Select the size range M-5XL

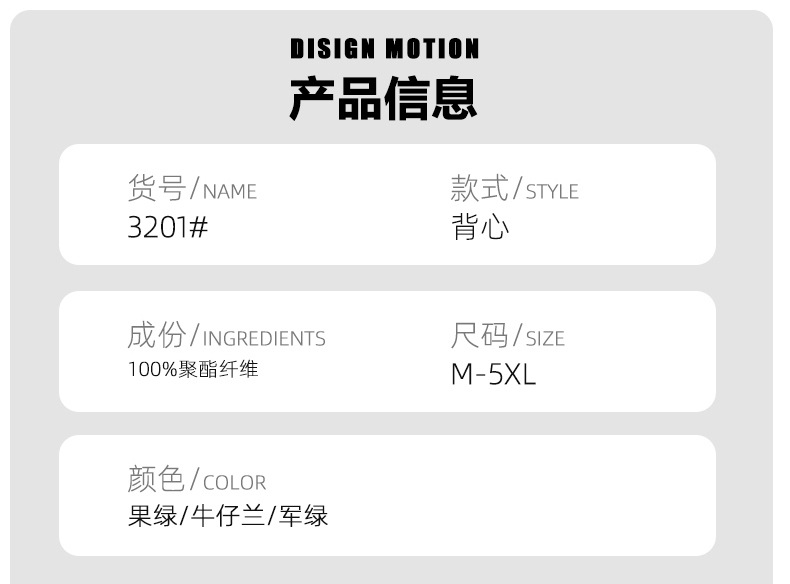tap(493, 374)
